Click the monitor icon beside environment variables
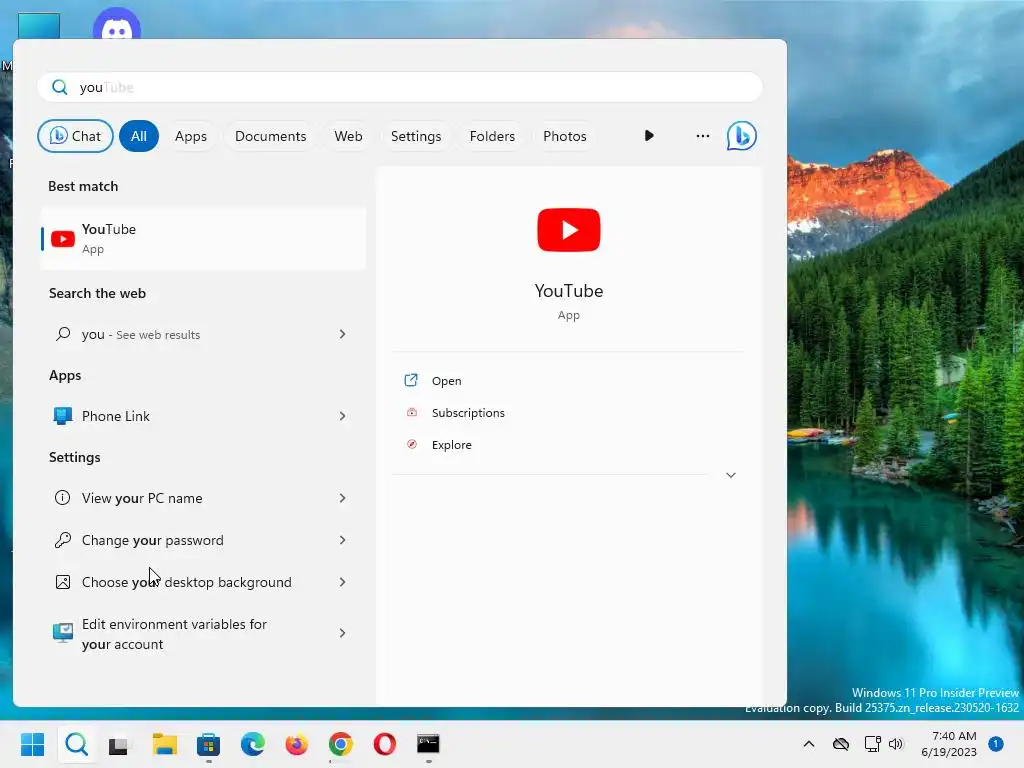This screenshot has width=1024, height=768. tap(63, 633)
